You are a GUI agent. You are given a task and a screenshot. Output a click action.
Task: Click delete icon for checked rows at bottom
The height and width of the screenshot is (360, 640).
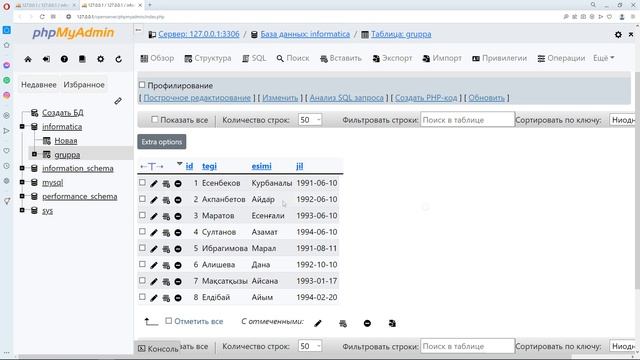coord(367,323)
